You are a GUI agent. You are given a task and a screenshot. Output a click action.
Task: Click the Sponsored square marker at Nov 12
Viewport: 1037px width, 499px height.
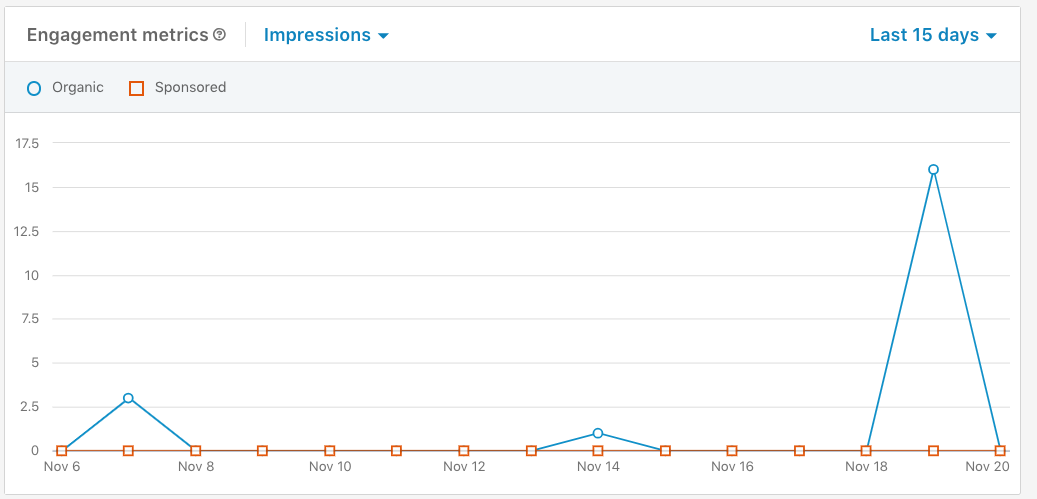tap(464, 451)
